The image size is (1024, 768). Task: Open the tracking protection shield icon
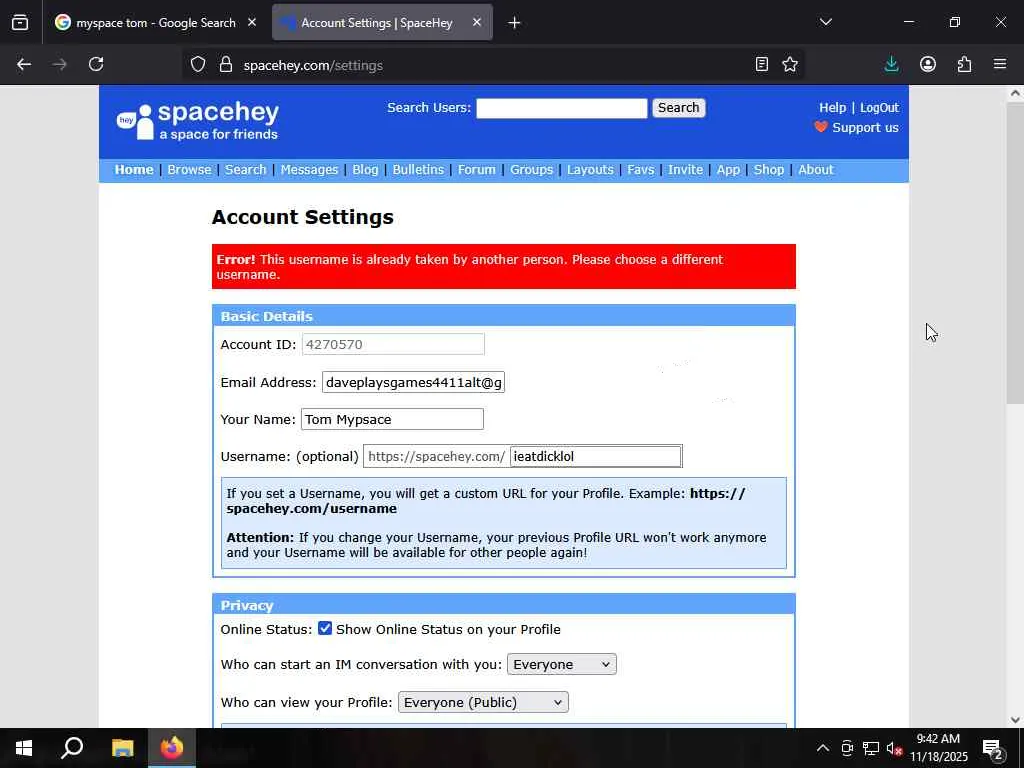198,64
